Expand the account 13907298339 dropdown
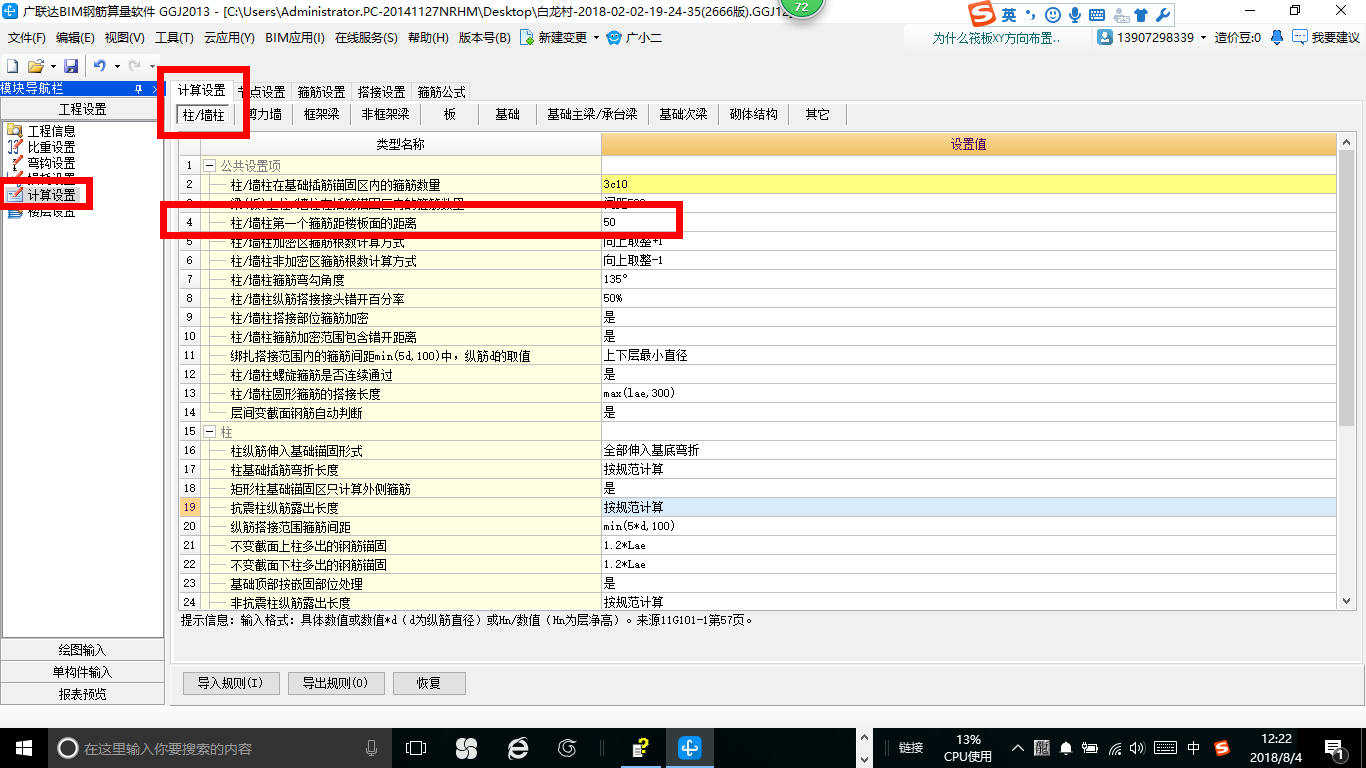This screenshot has height=768, width=1366. pos(1202,38)
